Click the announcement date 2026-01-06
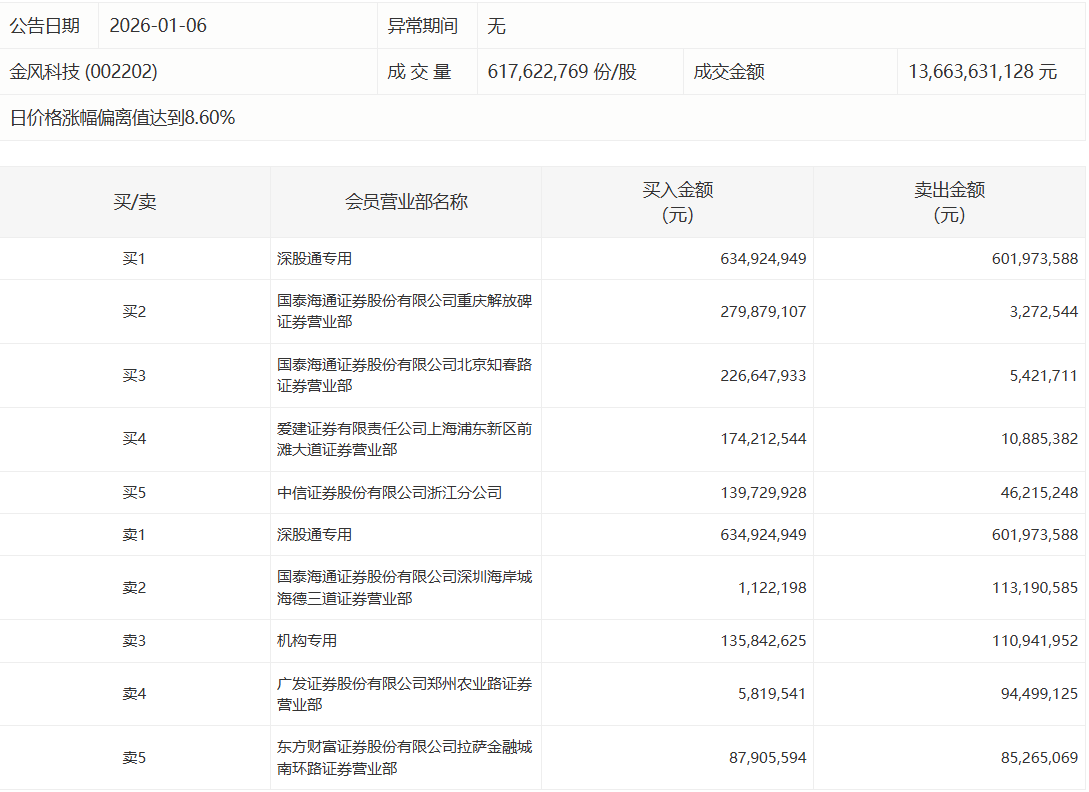 pyautogui.click(x=158, y=26)
